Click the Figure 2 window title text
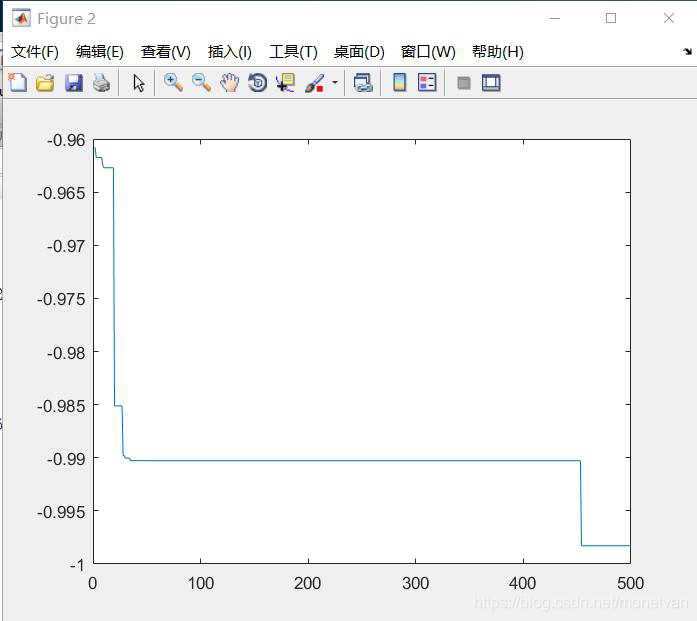Image resolution: width=697 pixels, height=621 pixels. (x=66, y=19)
